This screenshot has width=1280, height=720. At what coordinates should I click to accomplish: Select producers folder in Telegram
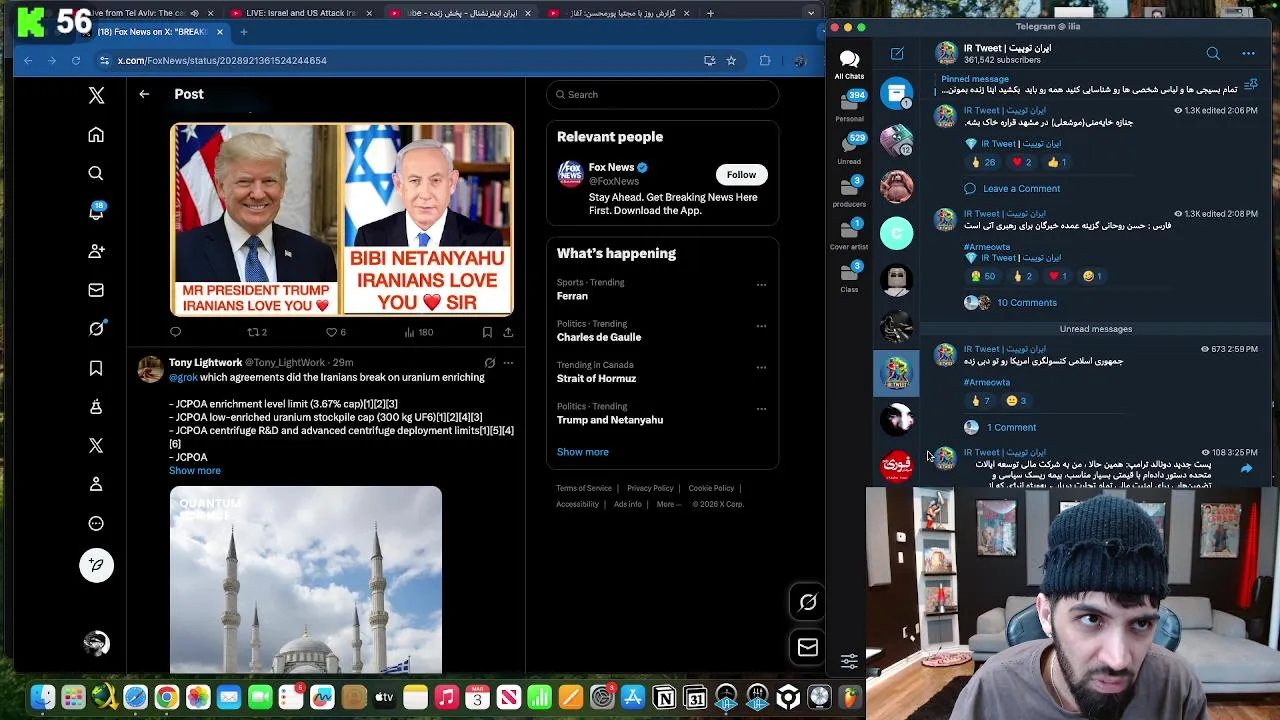(x=849, y=192)
